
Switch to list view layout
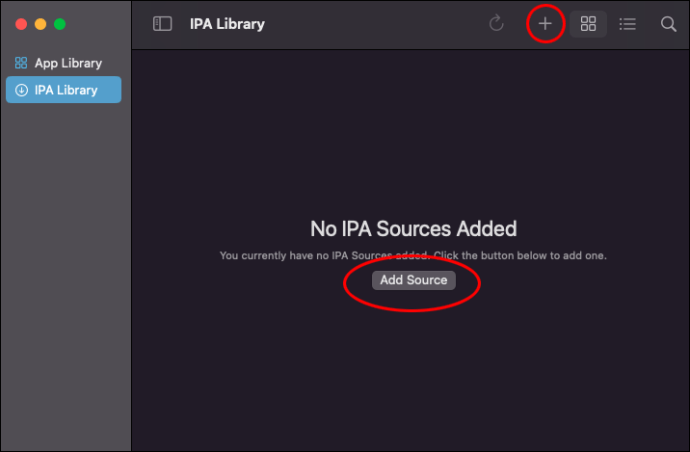coord(627,24)
